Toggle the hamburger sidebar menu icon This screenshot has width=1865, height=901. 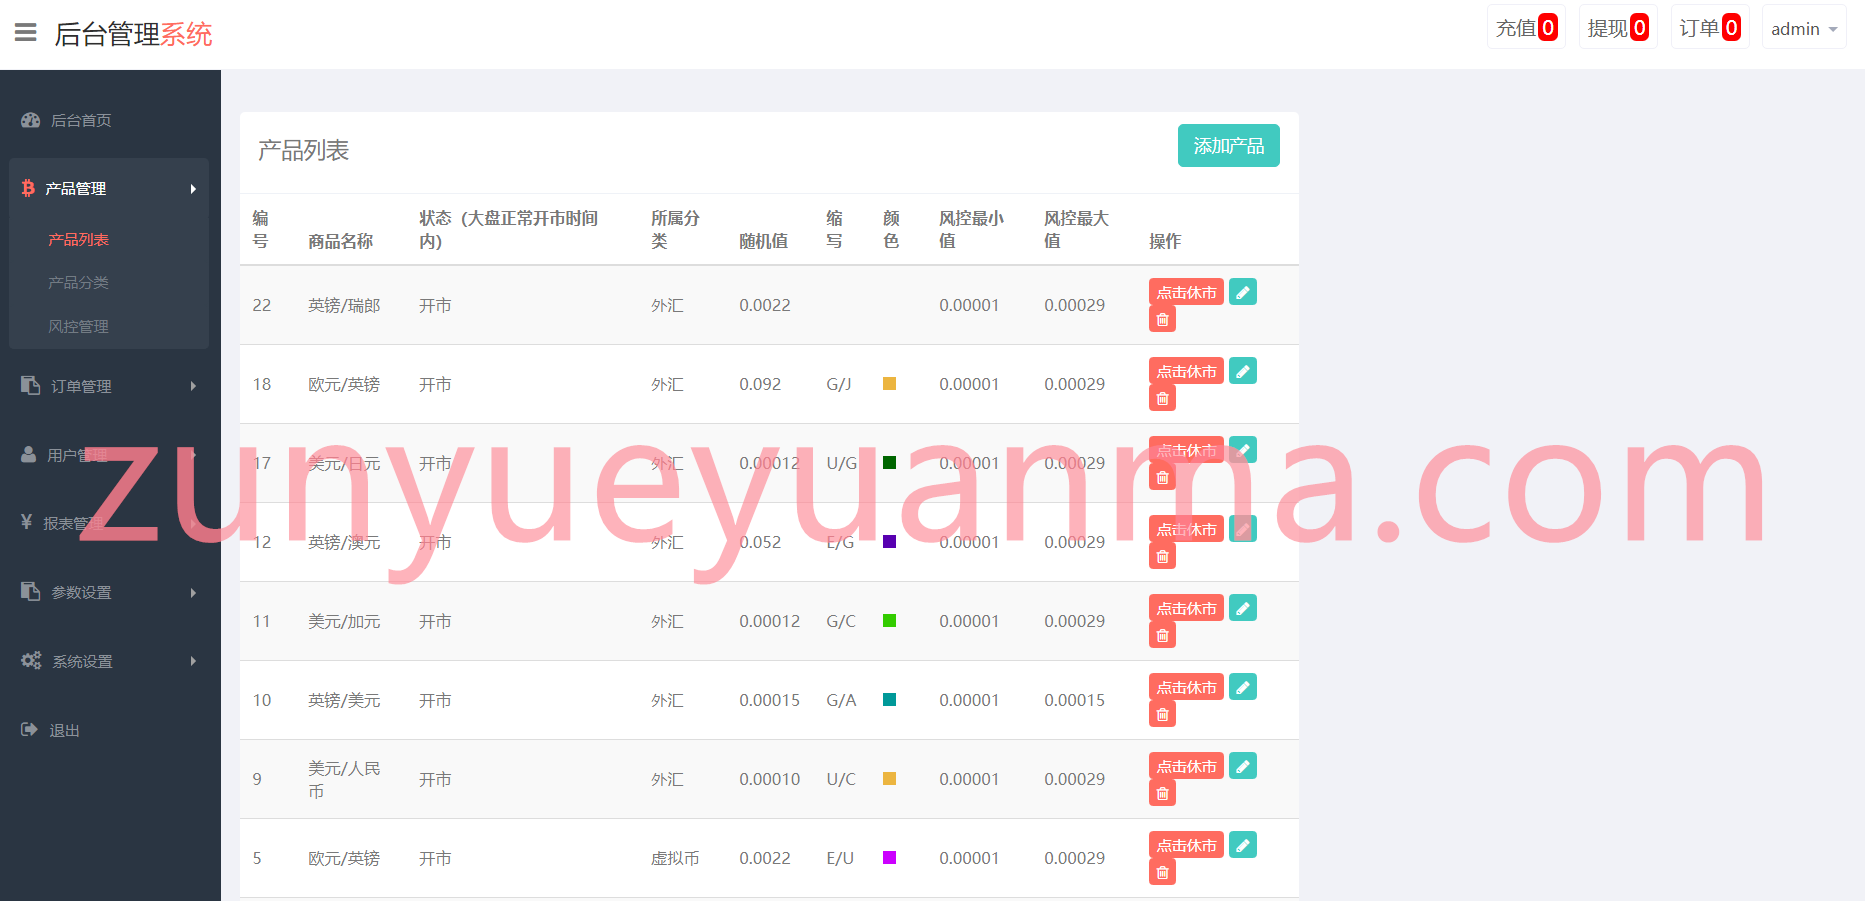26,33
